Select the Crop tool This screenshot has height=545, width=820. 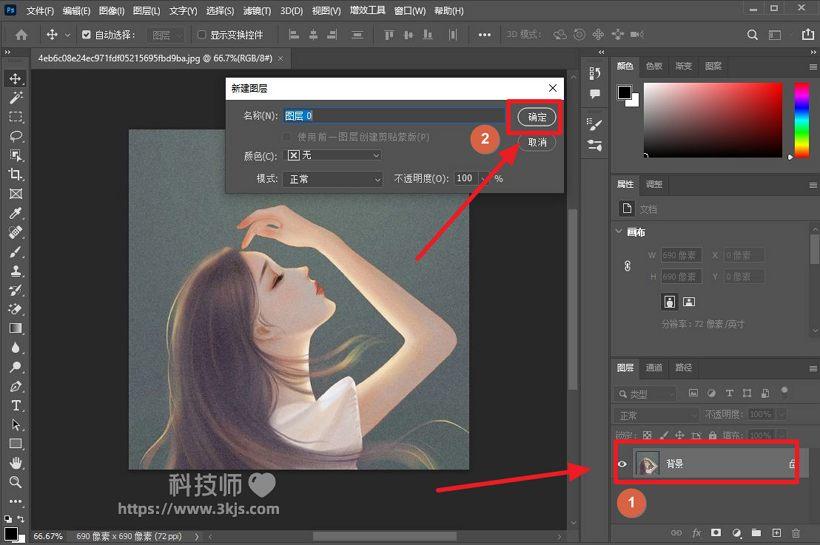(16, 175)
